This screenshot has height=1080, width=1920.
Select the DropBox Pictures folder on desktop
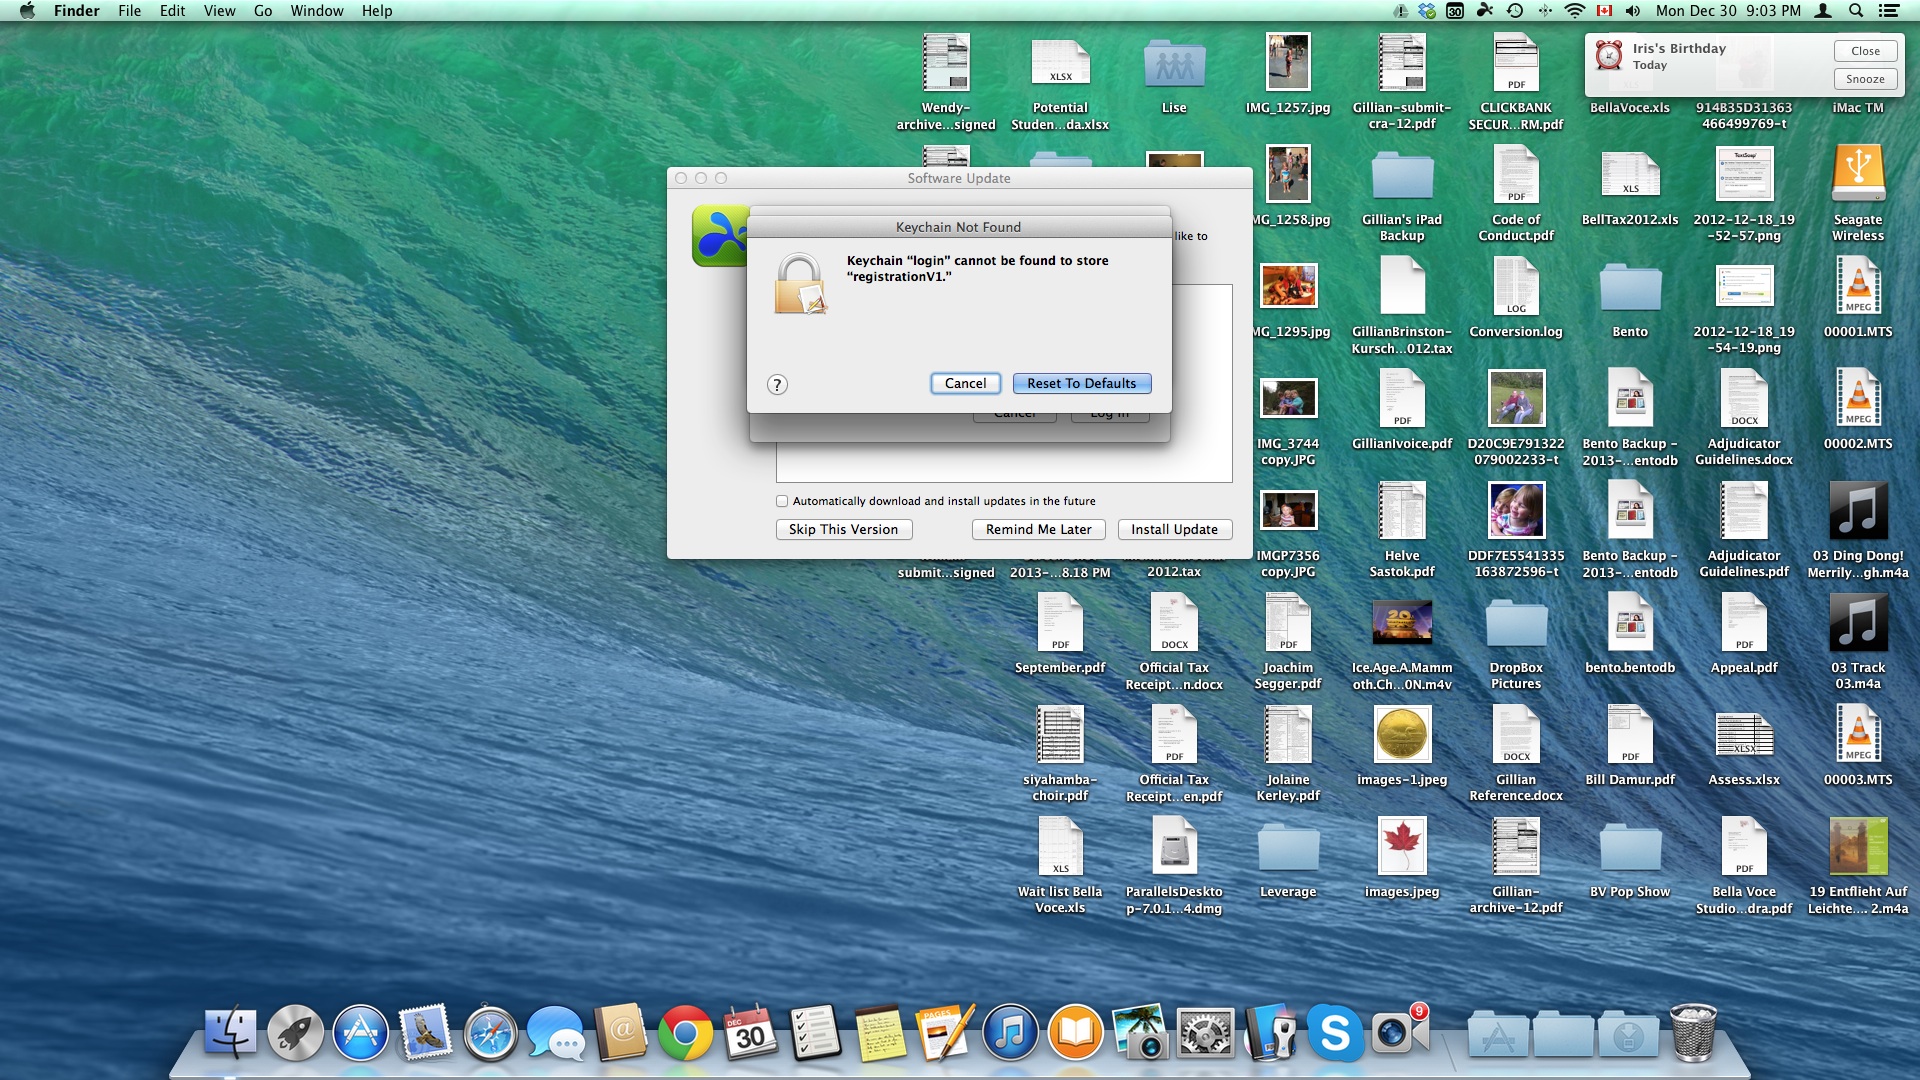pos(1515,627)
